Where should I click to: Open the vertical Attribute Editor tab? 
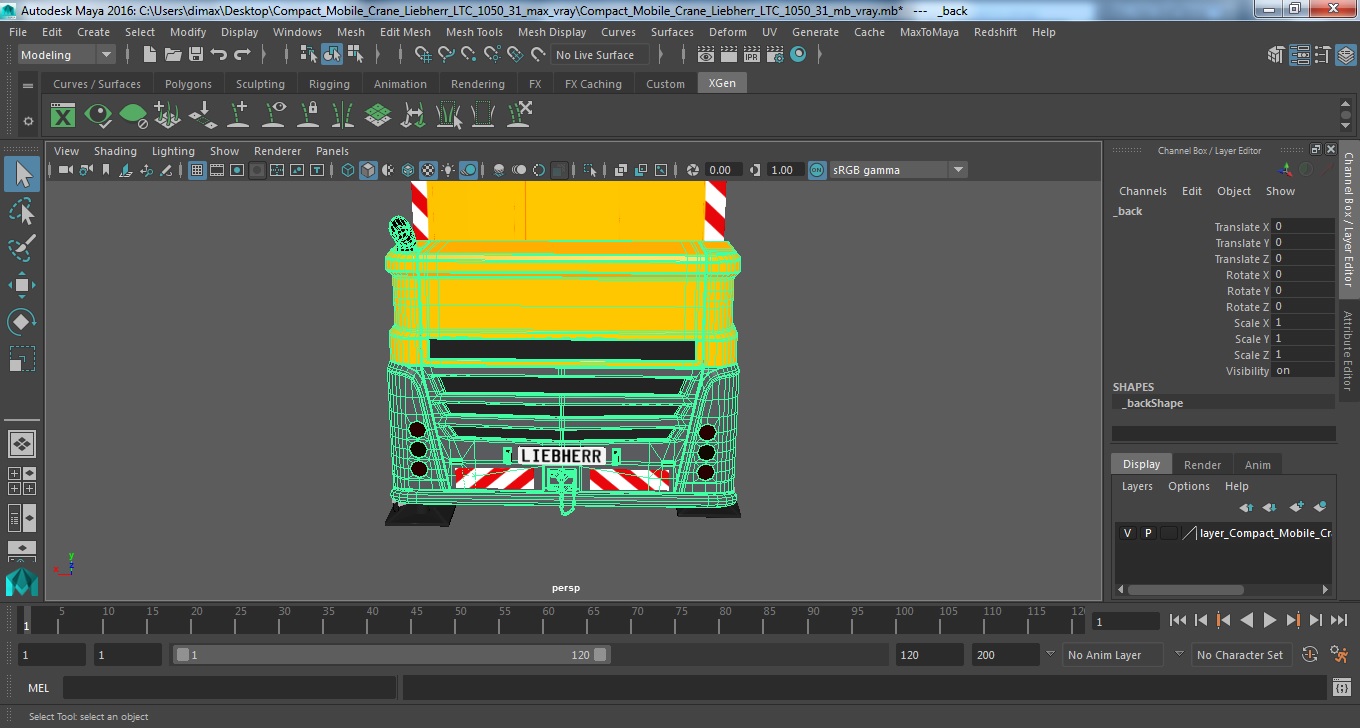pyautogui.click(x=1348, y=351)
